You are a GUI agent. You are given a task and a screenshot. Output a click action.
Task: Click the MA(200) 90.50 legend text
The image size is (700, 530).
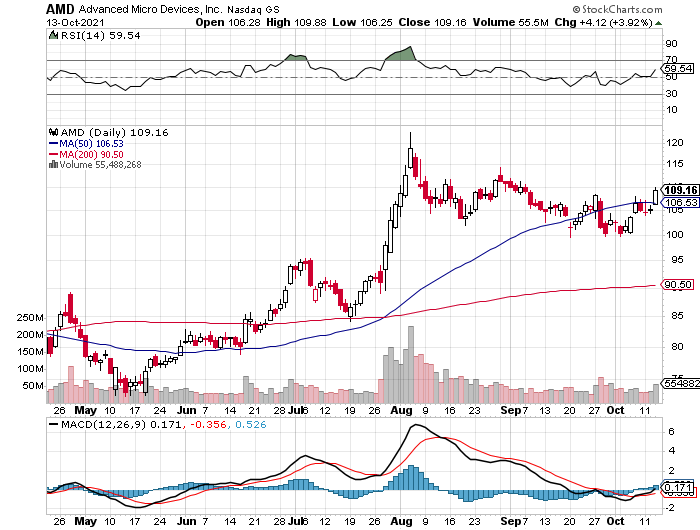(x=91, y=154)
